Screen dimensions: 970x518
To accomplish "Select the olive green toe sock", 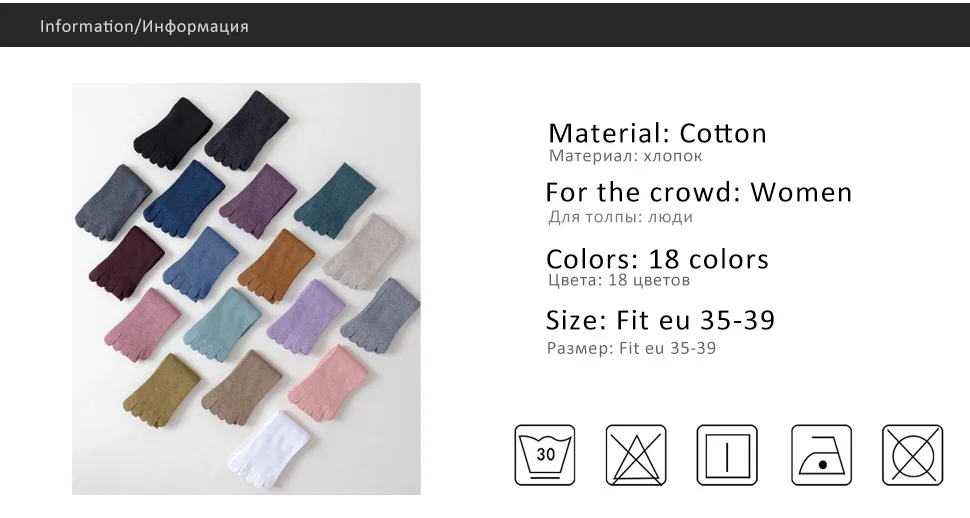I will pyautogui.click(x=161, y=390).
